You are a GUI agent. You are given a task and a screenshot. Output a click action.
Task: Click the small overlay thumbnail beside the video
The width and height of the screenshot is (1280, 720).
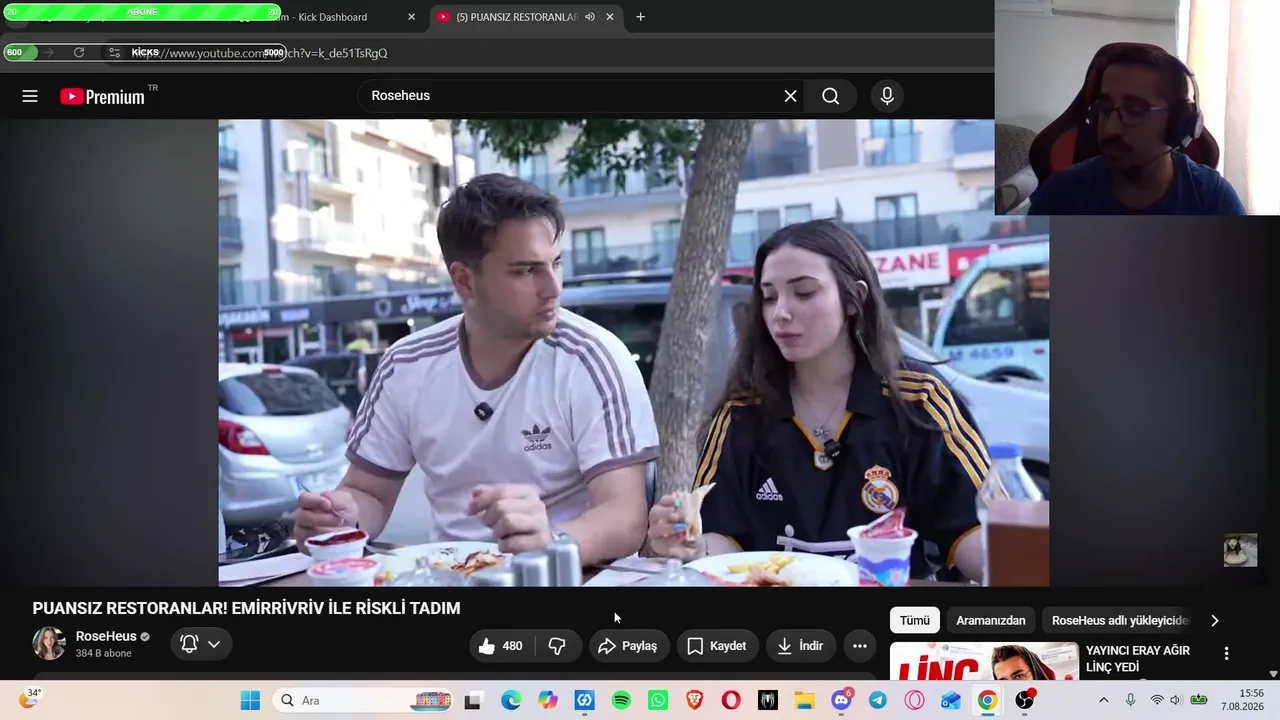coord(1240,550)
